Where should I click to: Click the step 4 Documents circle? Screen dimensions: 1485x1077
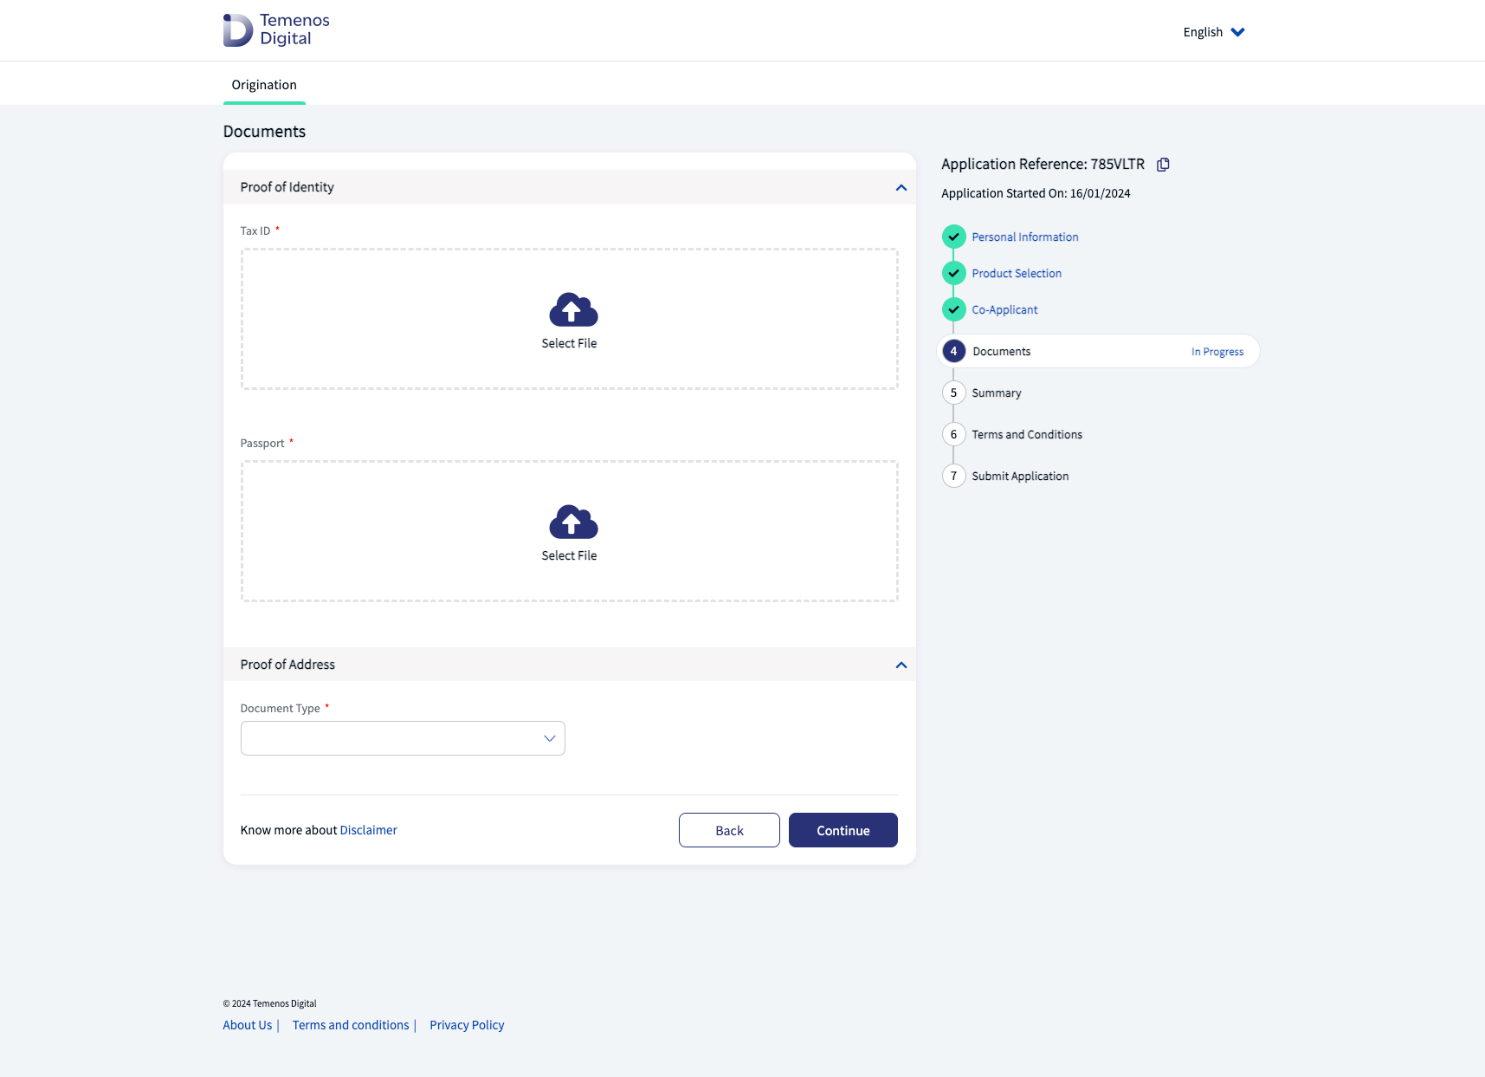click(954, 352)
